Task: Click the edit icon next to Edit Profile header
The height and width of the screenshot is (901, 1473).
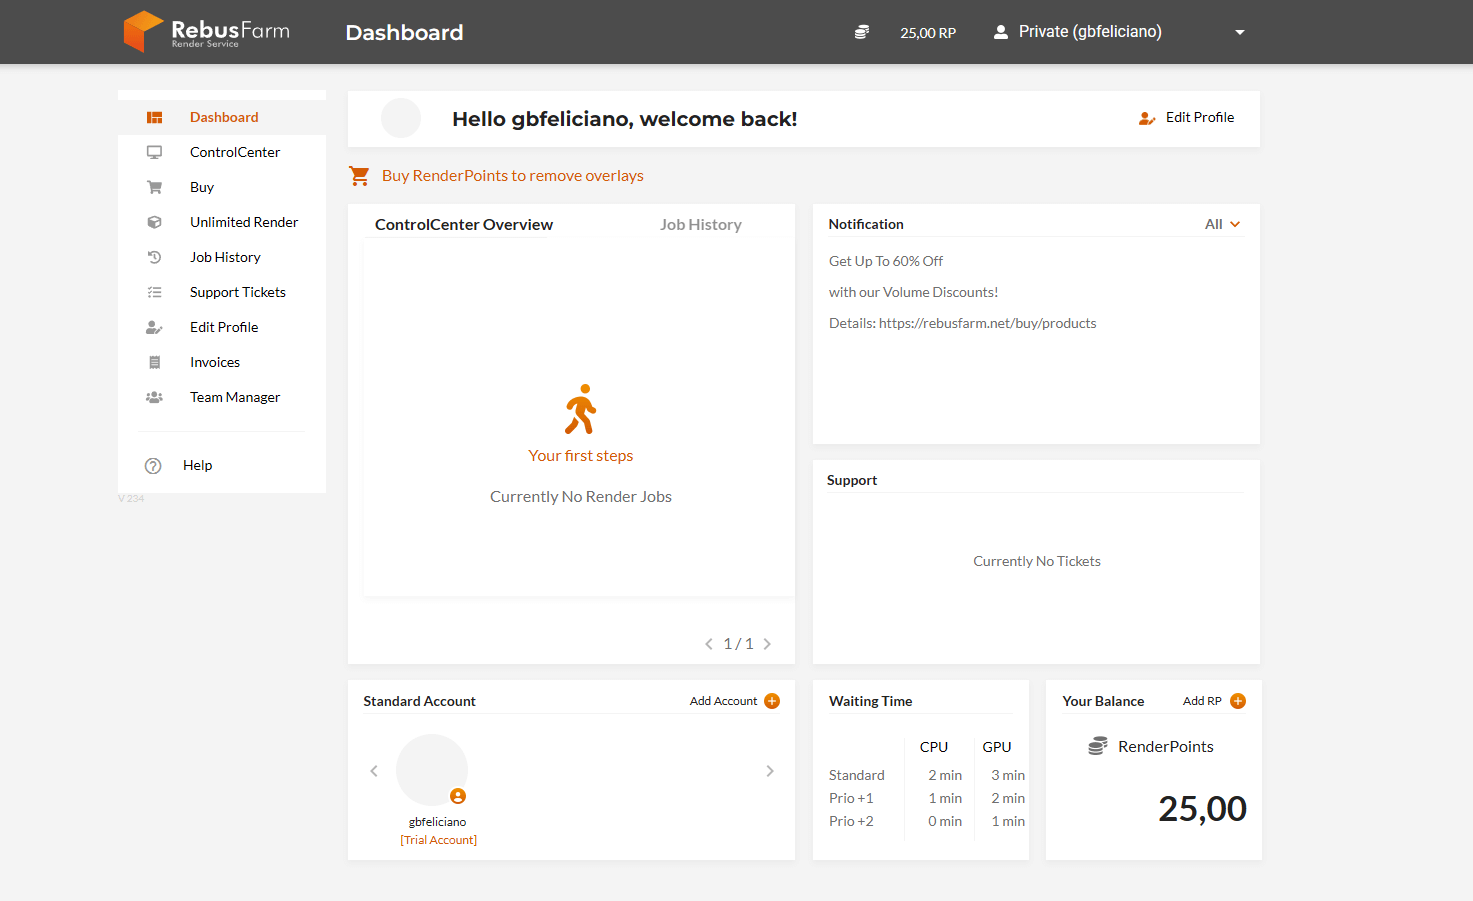Action: pos(1147,118)
